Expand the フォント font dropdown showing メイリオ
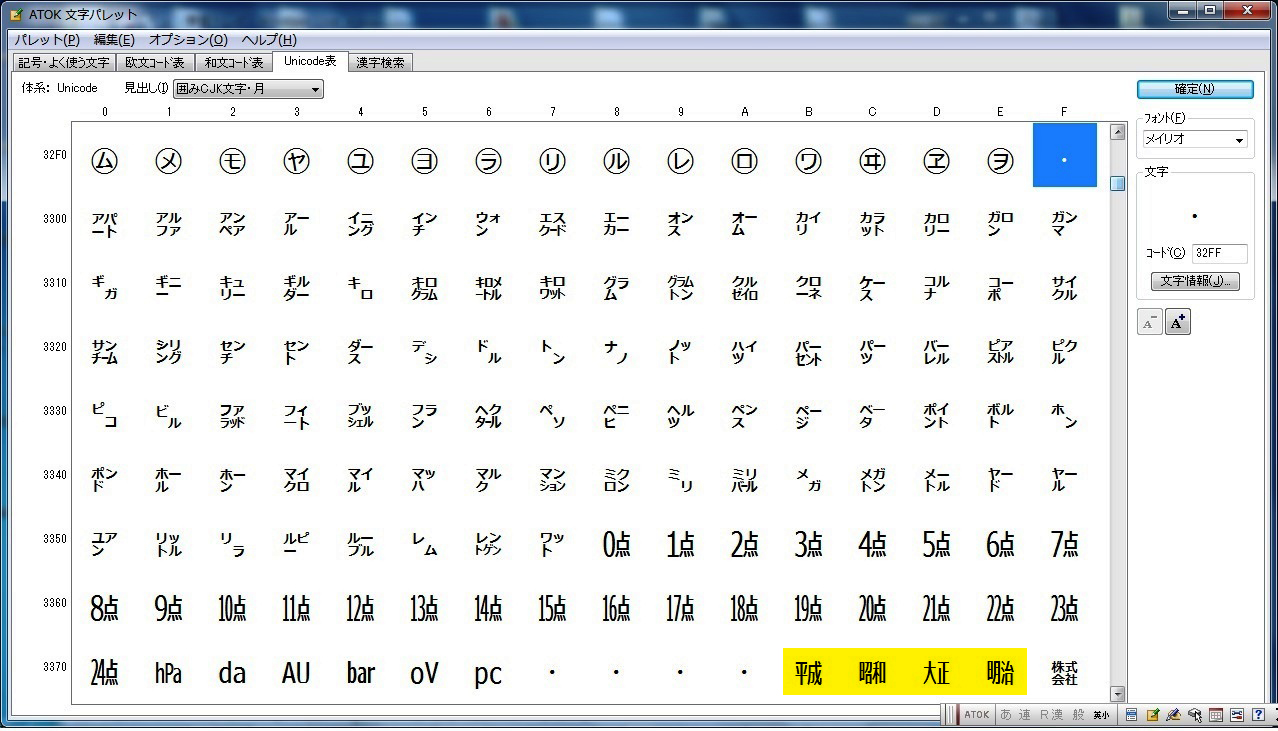 click(x=1195, y=140)
